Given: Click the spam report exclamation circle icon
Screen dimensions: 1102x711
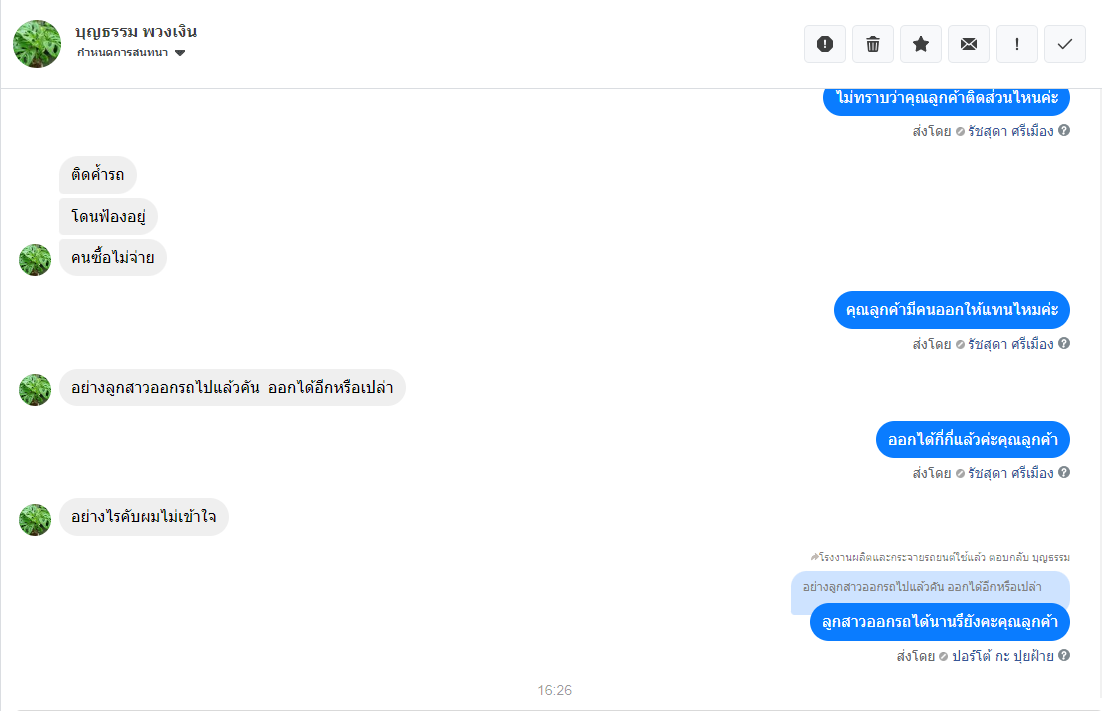Looking at the screenshot, I should point(824,44).
